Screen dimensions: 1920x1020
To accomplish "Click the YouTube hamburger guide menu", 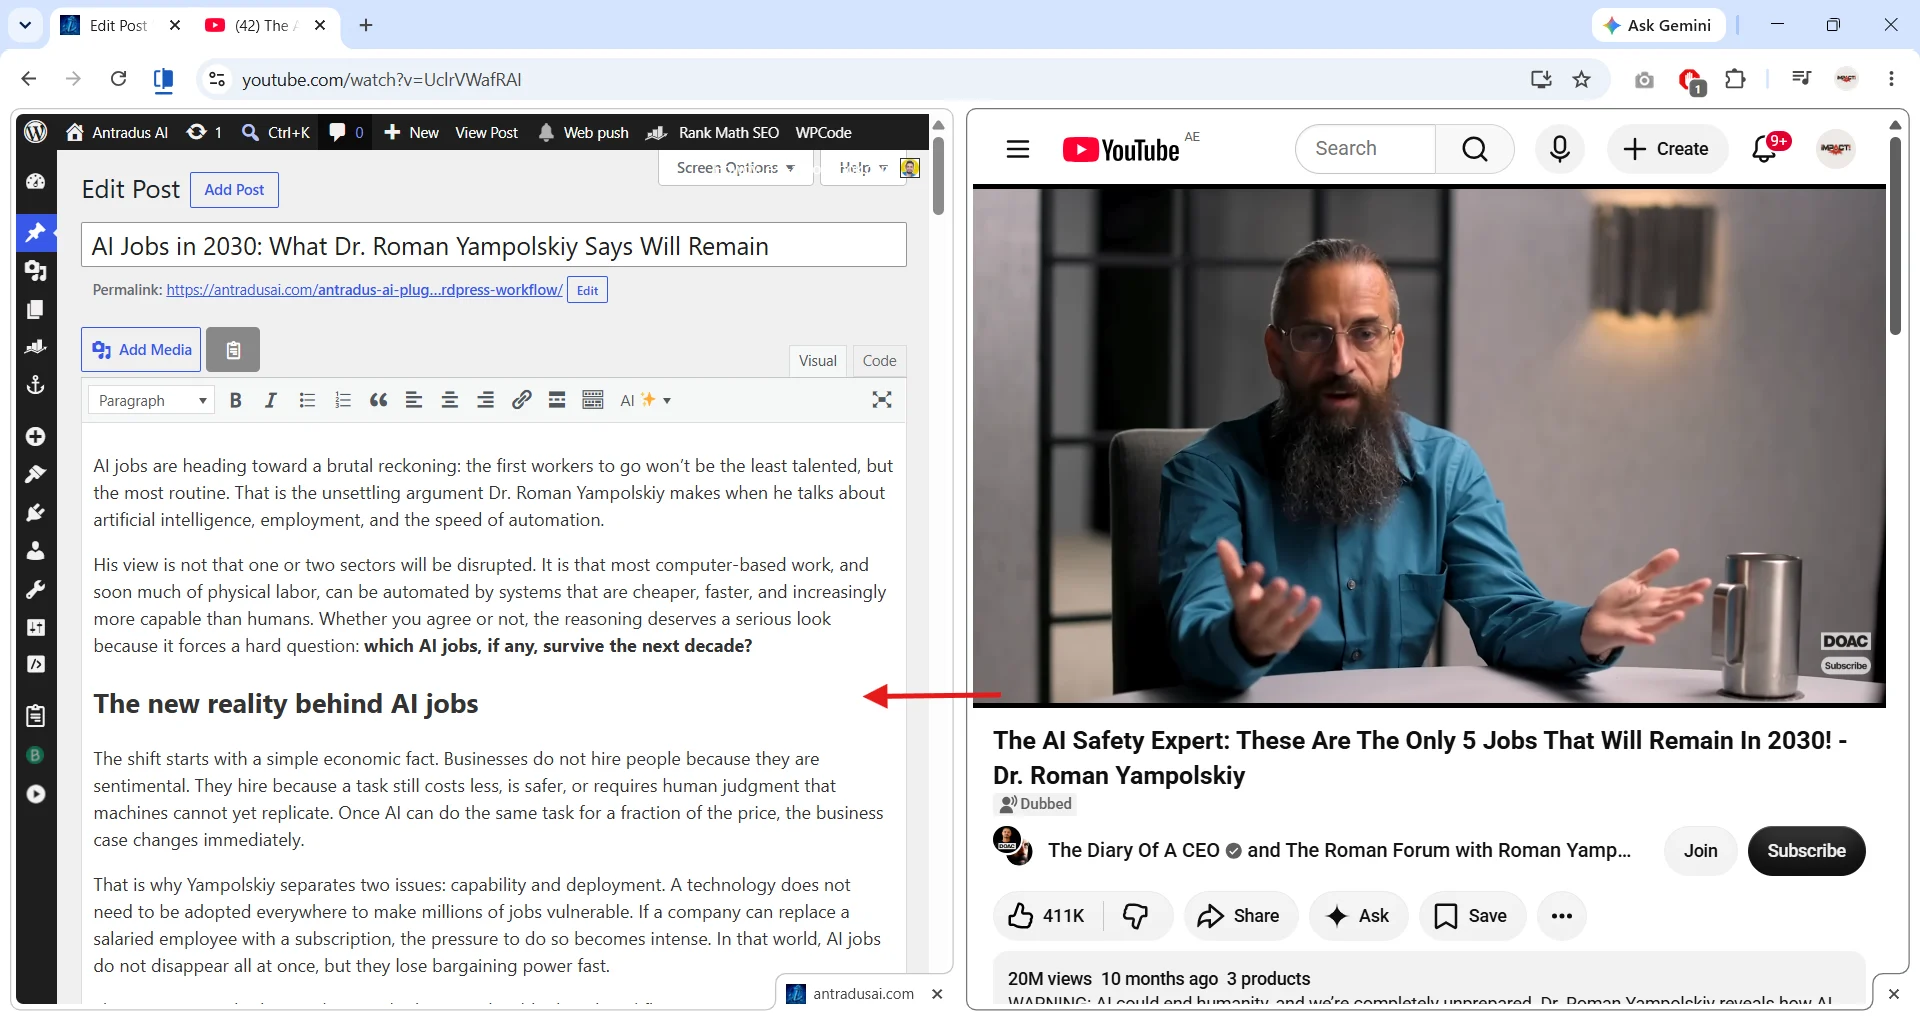I will (1018, 149).
